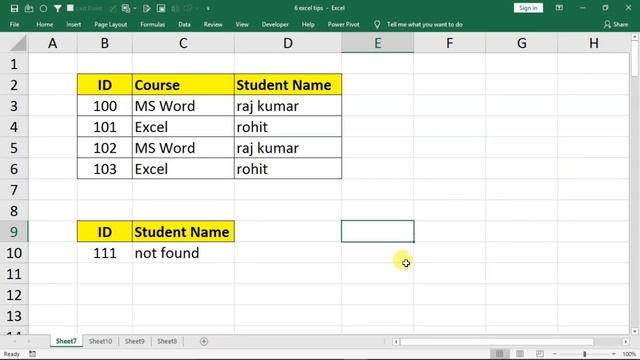This screenshot has height=360, width=640.
Task: Open the Review ribbon tab
Action: click(213, 24)
